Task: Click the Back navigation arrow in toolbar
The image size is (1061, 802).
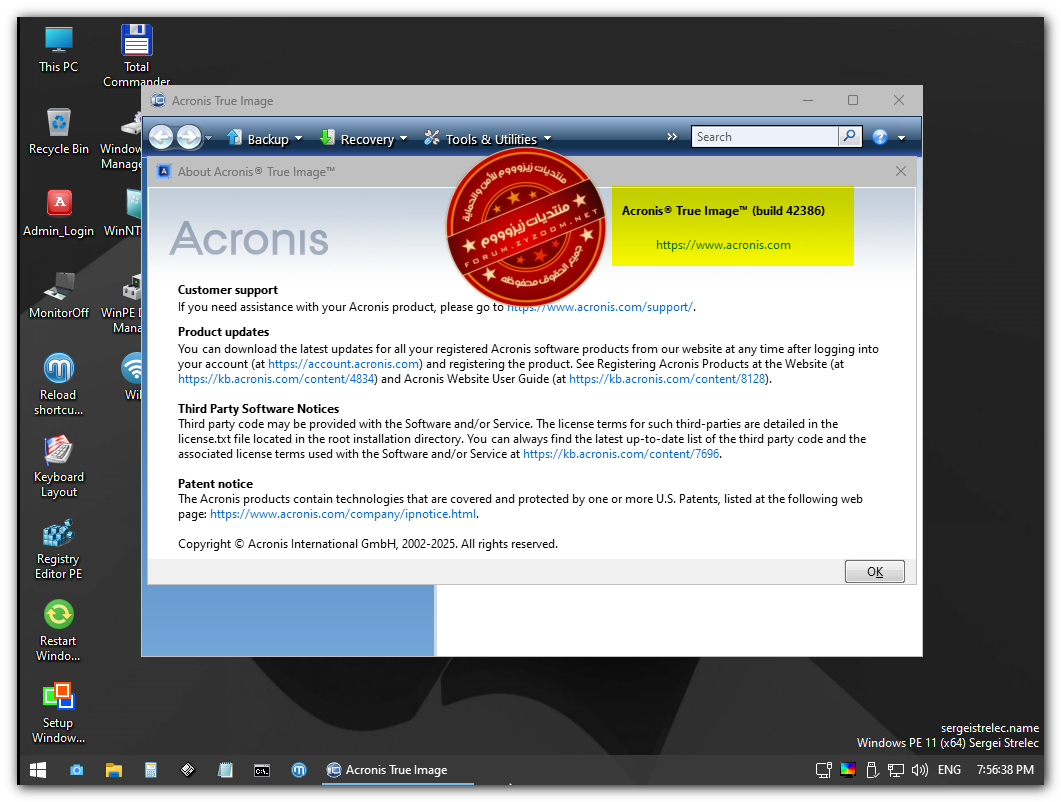Action: (161, 138)
